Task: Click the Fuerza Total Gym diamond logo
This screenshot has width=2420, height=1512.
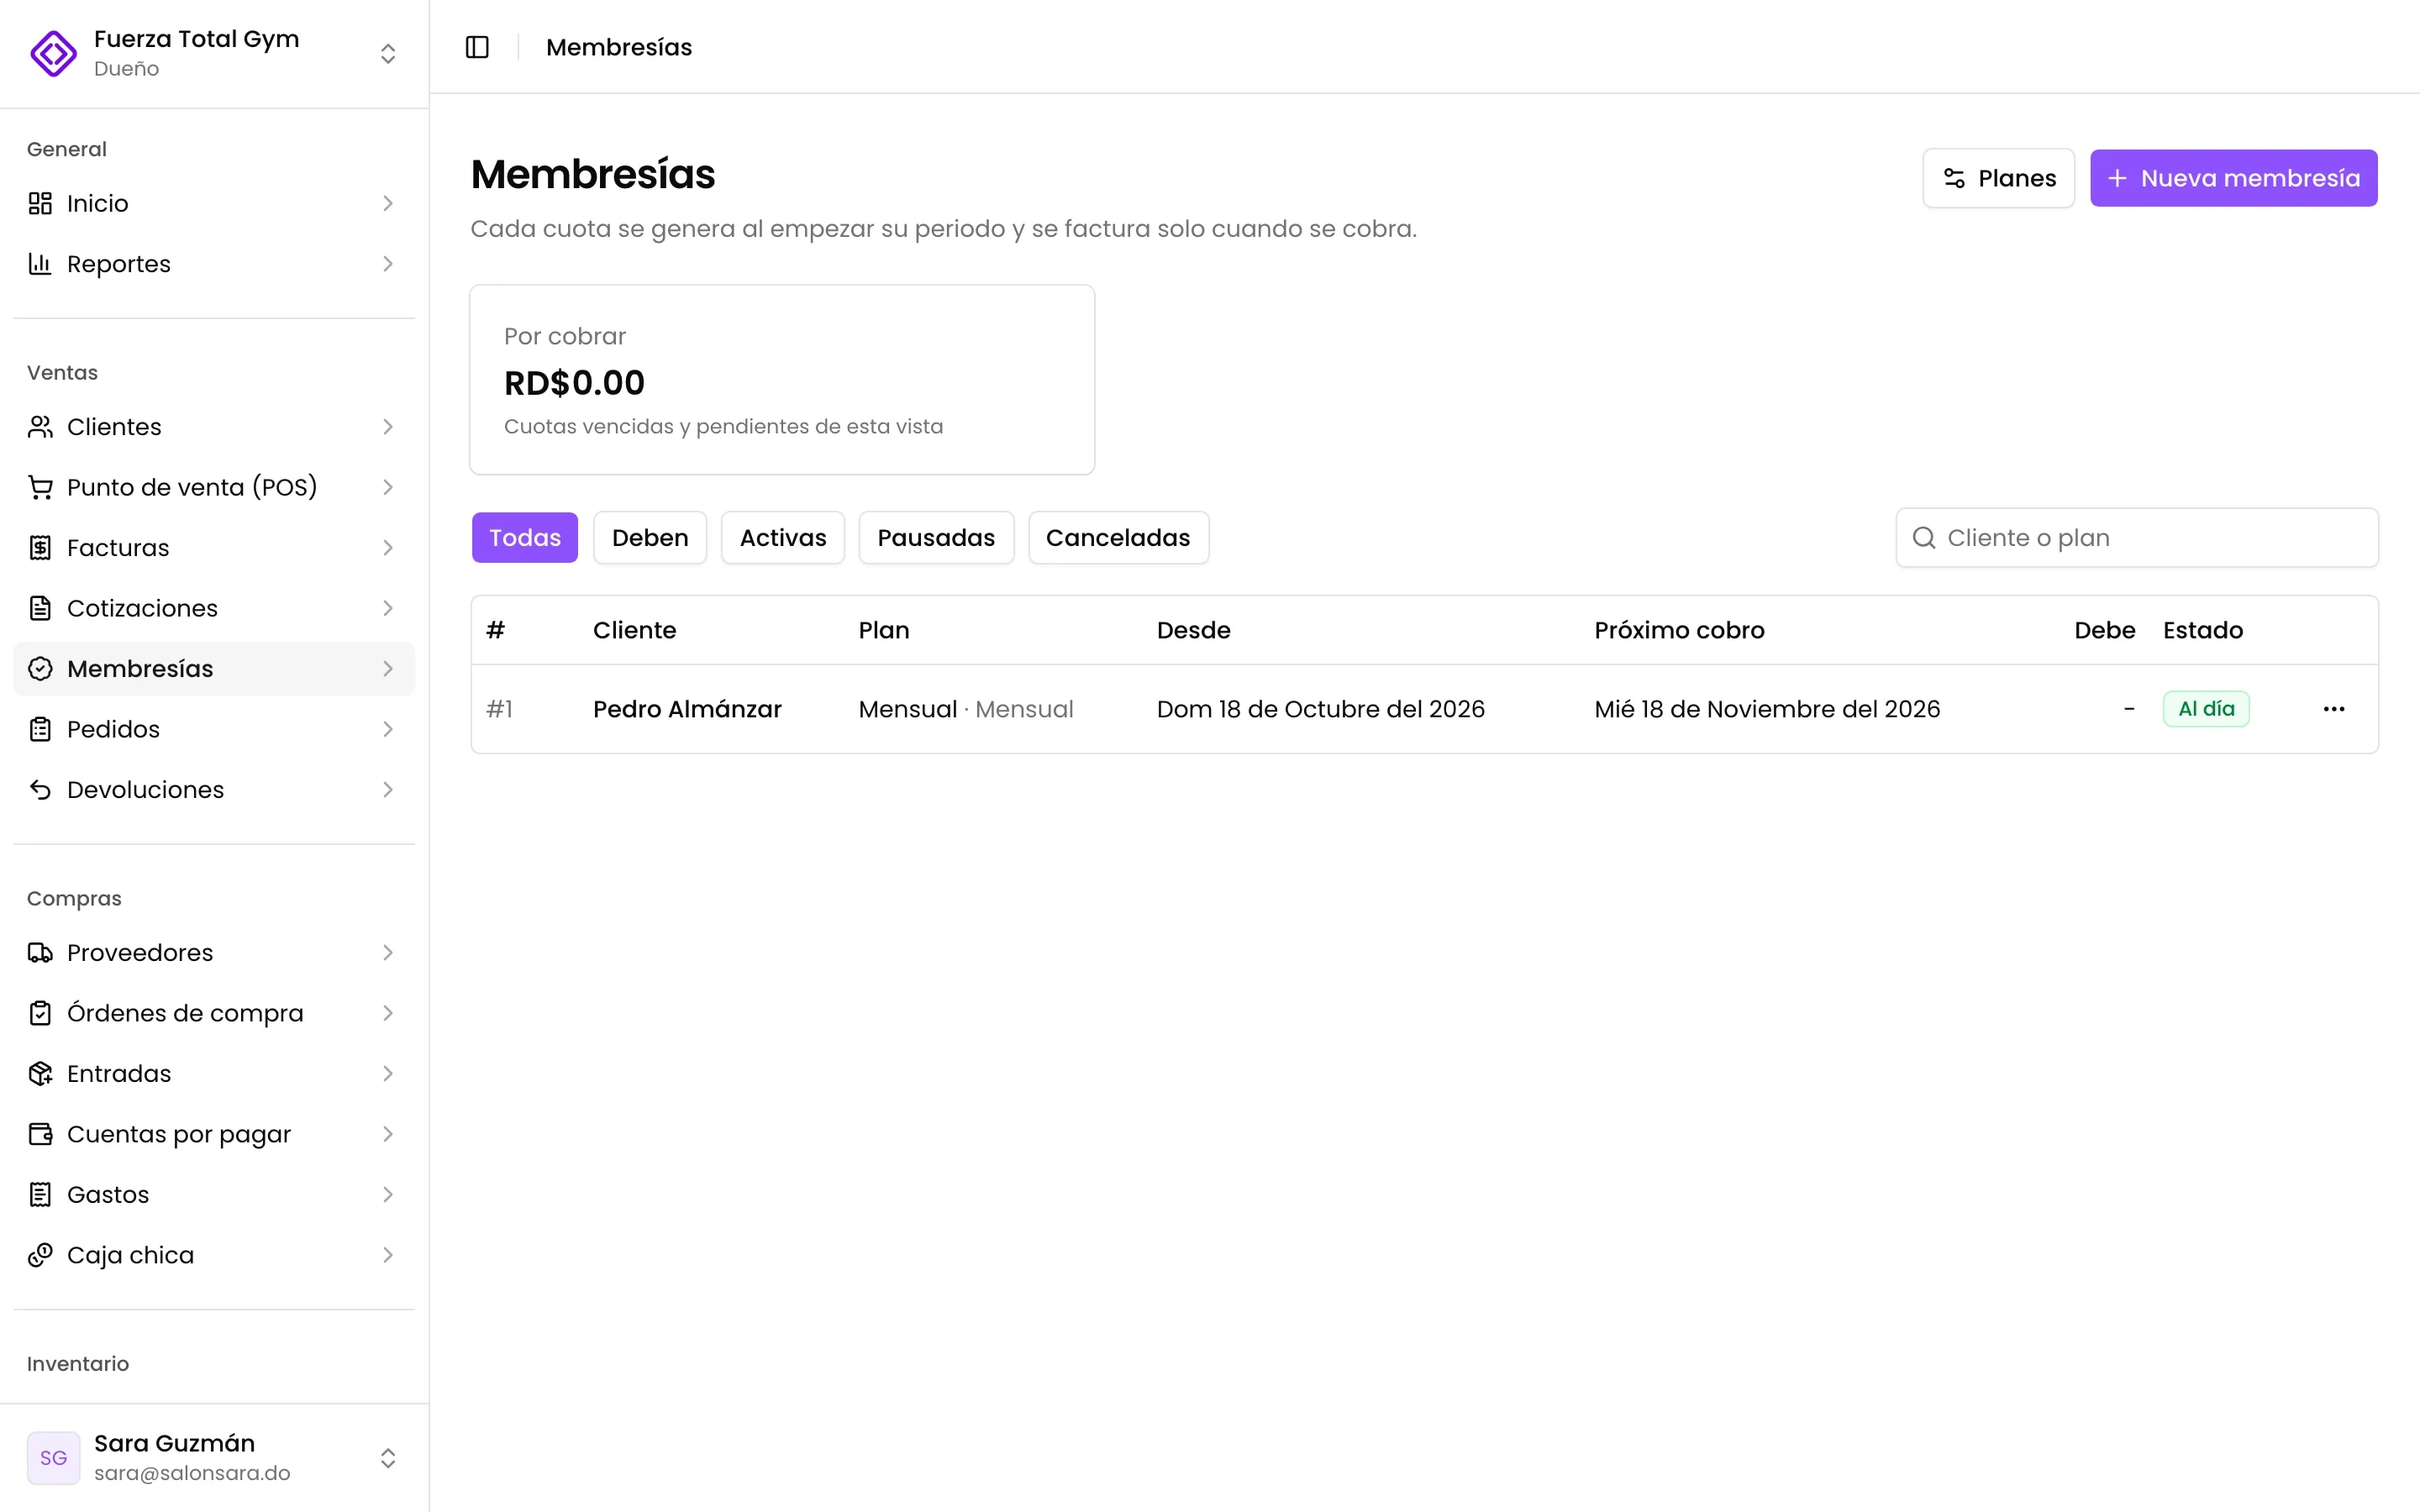Action: pos(53,53)
